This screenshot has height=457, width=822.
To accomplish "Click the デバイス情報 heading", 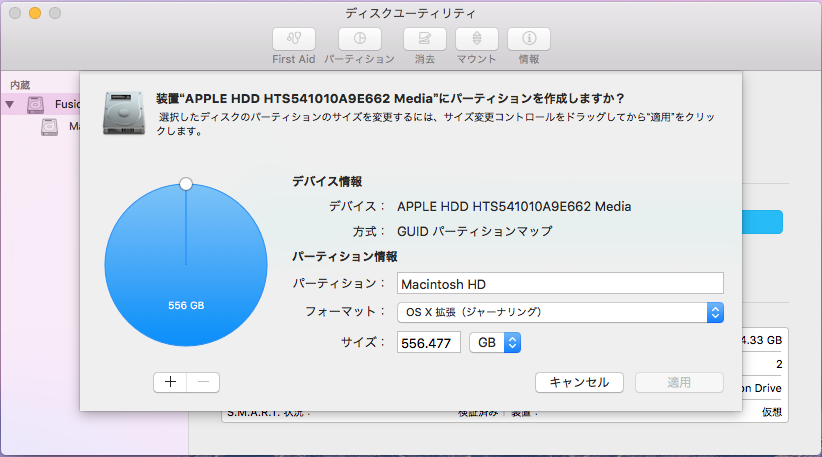I will tap(327, 181).
